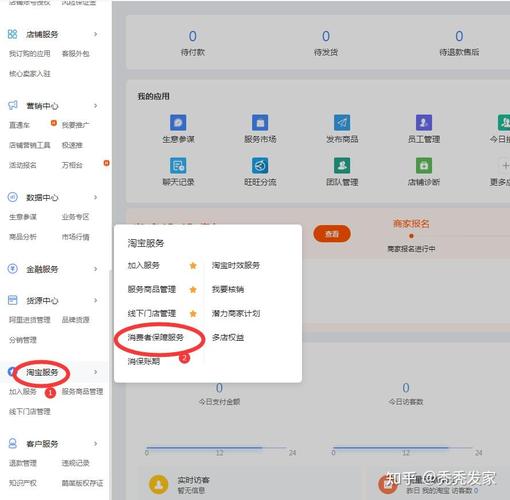Click the 店铺服务 grid icon in sidebar
Screen dimensions: 510x500
(x=12, y=34)
